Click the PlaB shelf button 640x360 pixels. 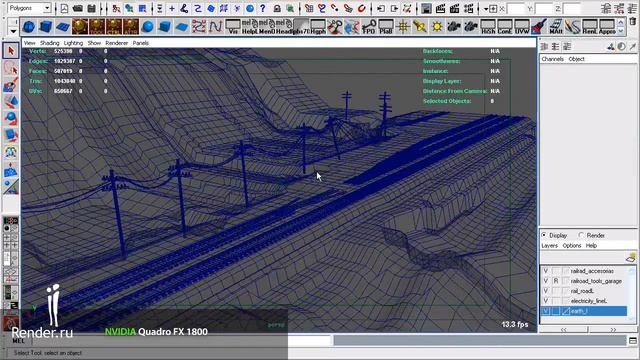point(386,27)
